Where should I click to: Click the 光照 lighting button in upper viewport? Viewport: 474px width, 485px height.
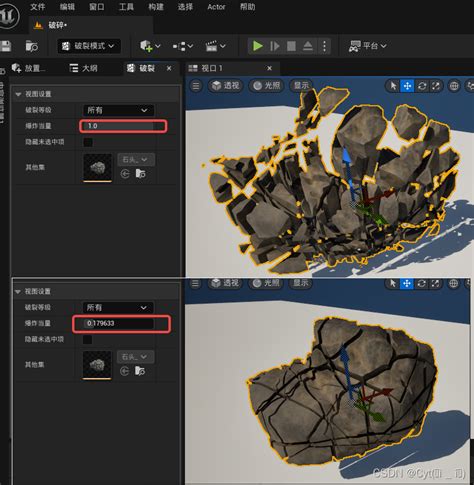[x=266, y=86]
